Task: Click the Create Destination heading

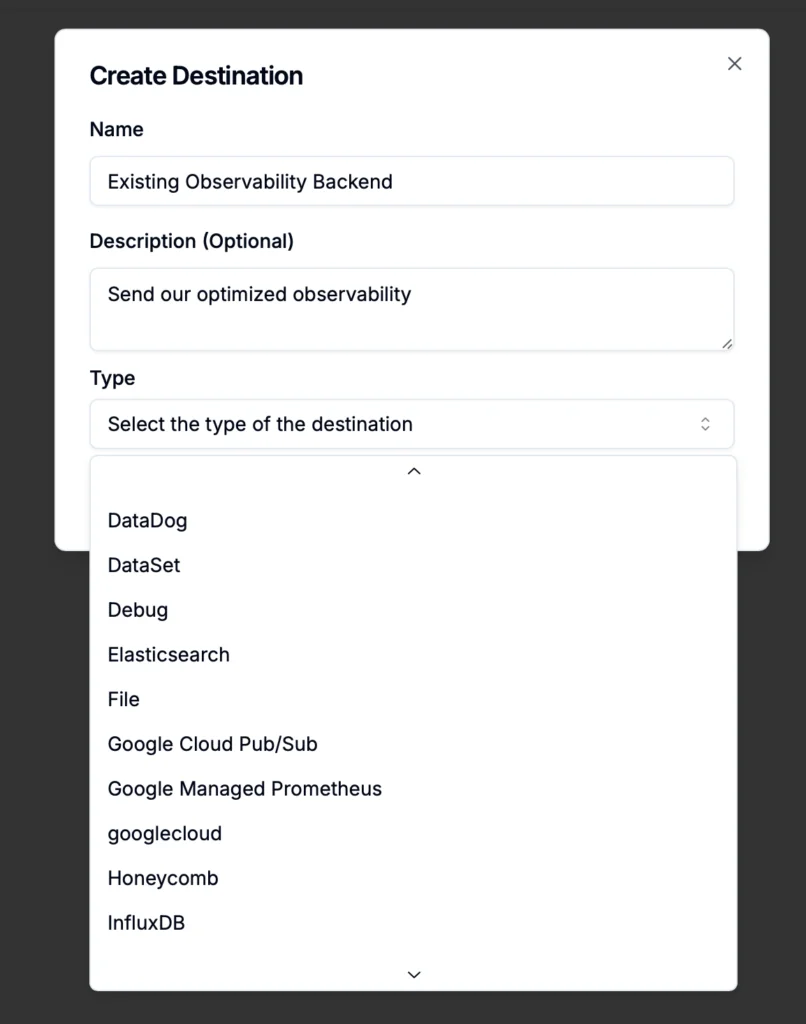Action: click(196, 76)
